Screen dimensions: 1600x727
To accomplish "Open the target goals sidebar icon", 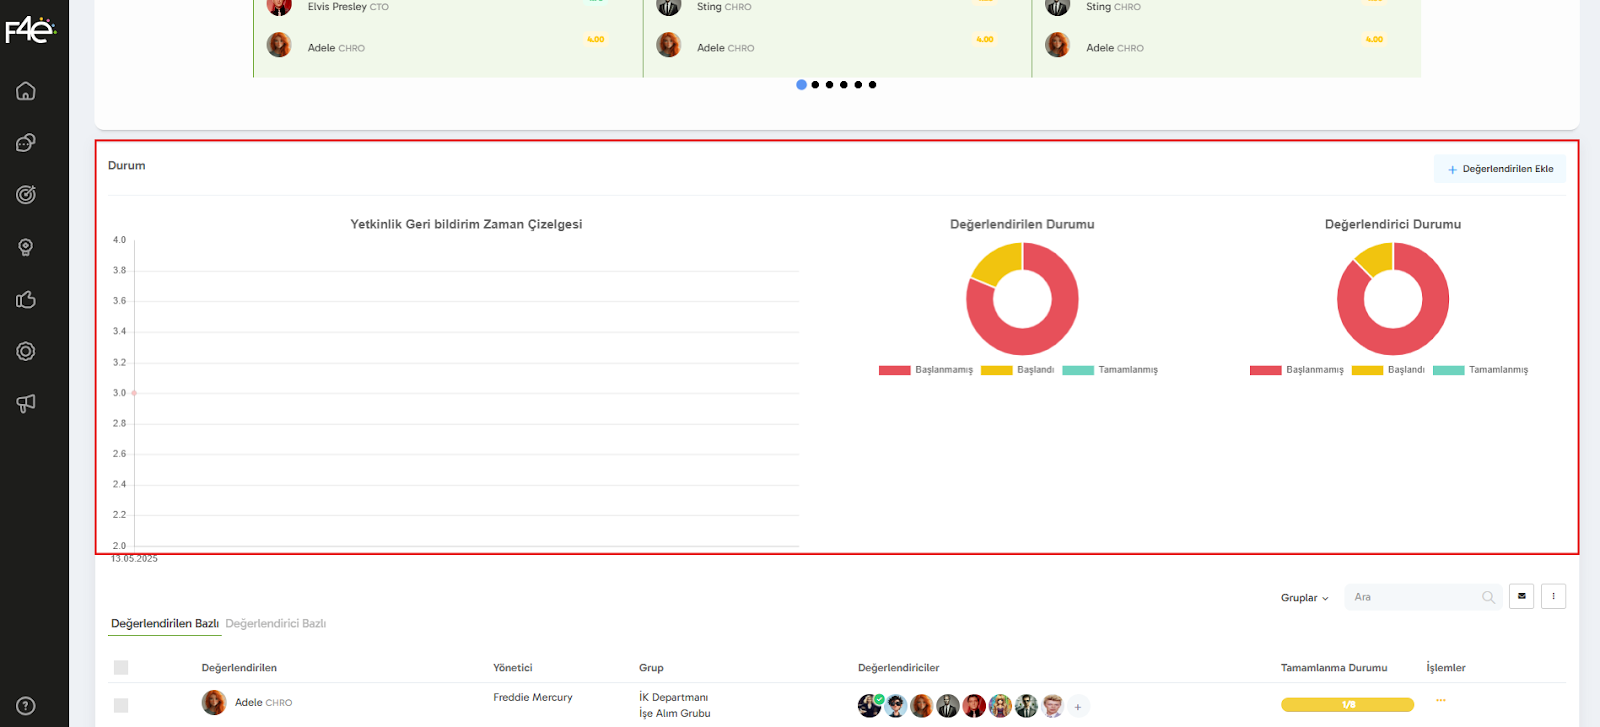I will tap(26, 195).
